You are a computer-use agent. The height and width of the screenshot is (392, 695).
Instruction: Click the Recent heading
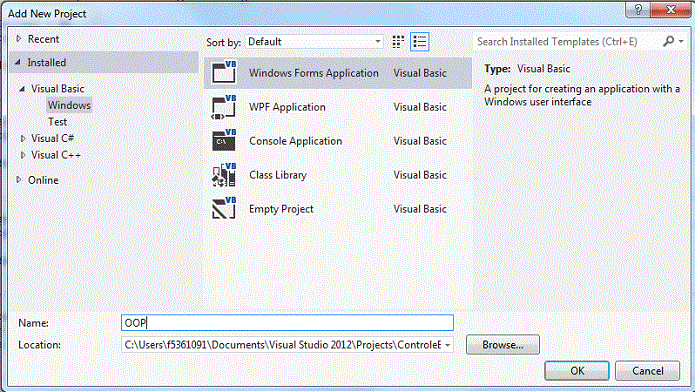click(43, 39)
